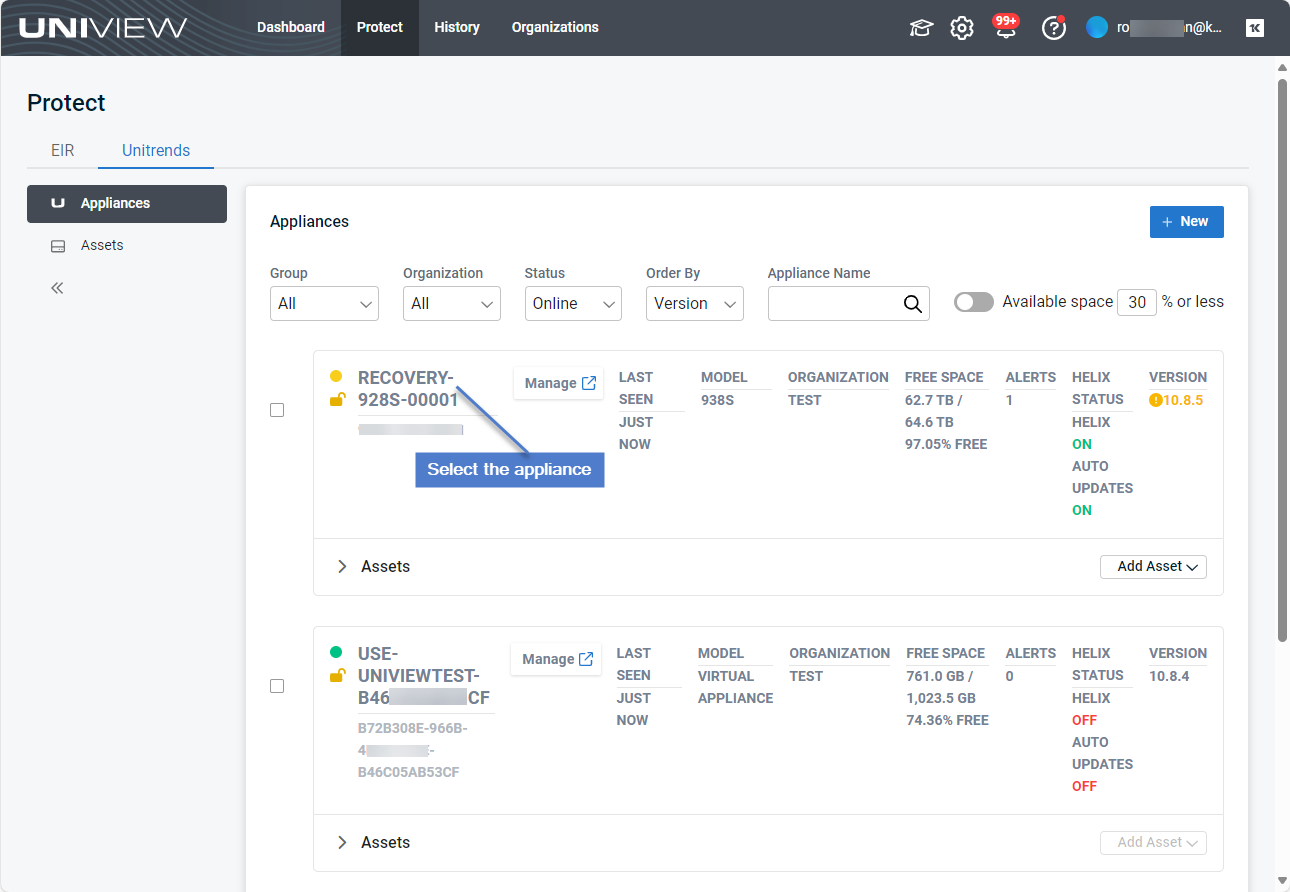Open the History menu
This screenshot has width=1290, height=892.
point(457,28)
